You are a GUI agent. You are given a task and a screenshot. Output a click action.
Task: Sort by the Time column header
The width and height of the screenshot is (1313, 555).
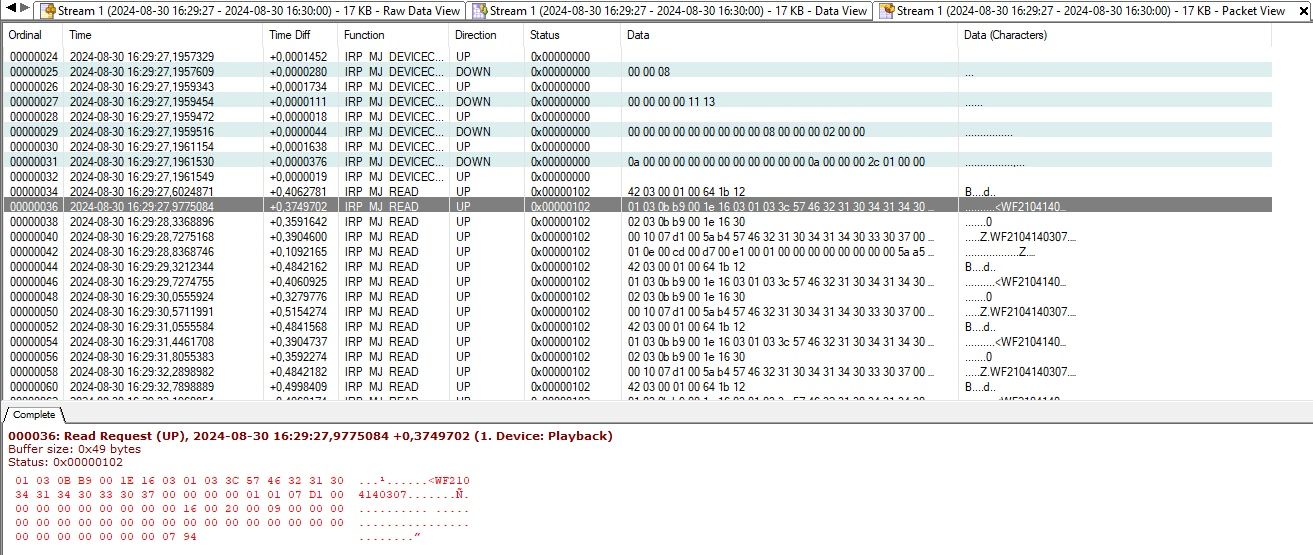pyautogui.click(x=163, y=35)
